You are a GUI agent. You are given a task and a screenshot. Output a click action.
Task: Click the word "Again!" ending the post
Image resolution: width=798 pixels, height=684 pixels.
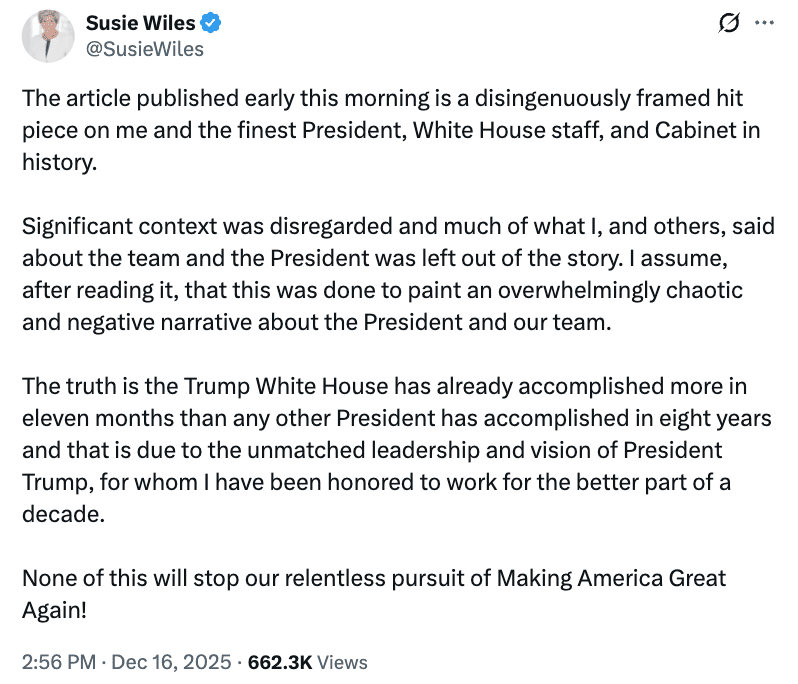[x=55, y=610]
